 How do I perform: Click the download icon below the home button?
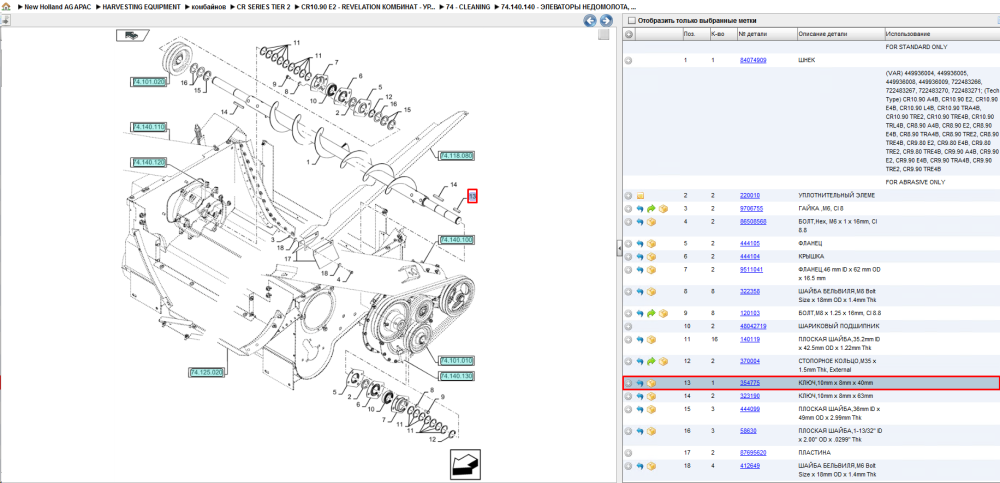[5, 20]
